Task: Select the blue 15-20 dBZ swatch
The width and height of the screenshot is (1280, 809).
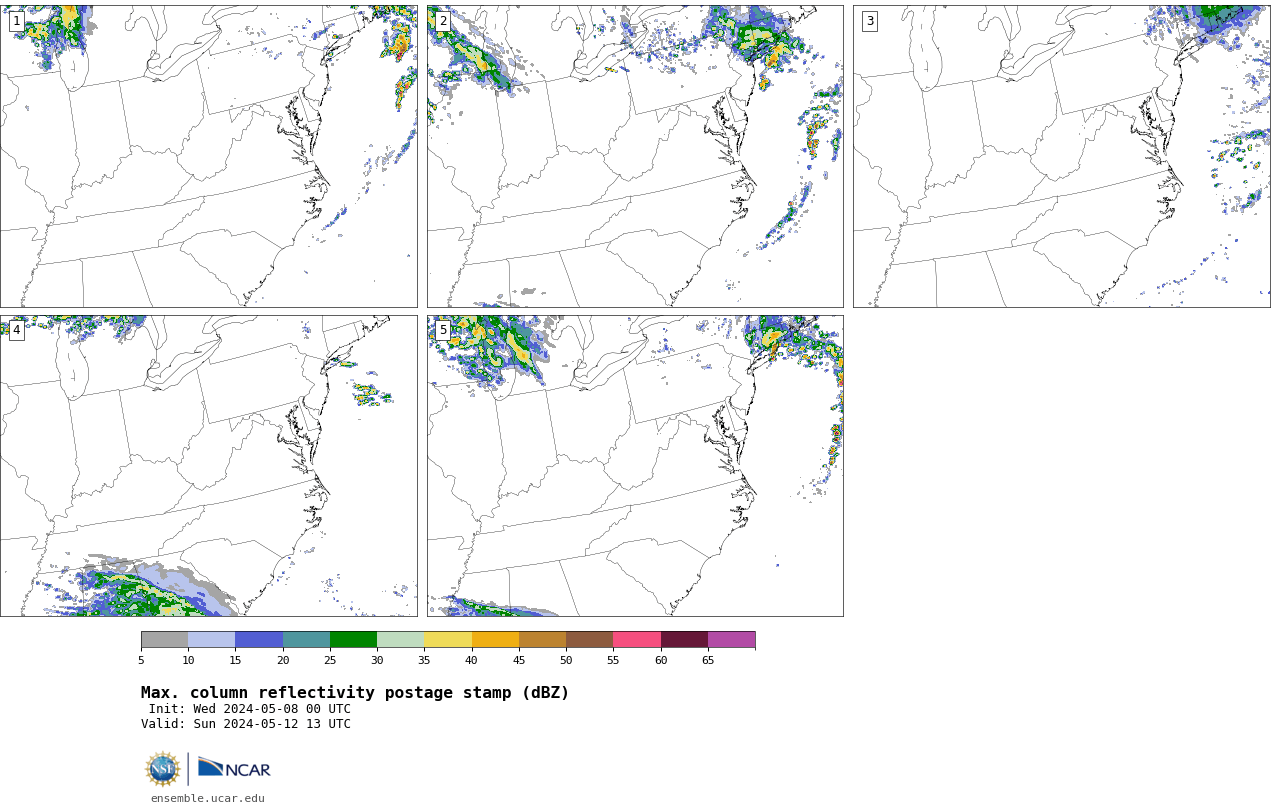Action: click(x=259, y=640)
